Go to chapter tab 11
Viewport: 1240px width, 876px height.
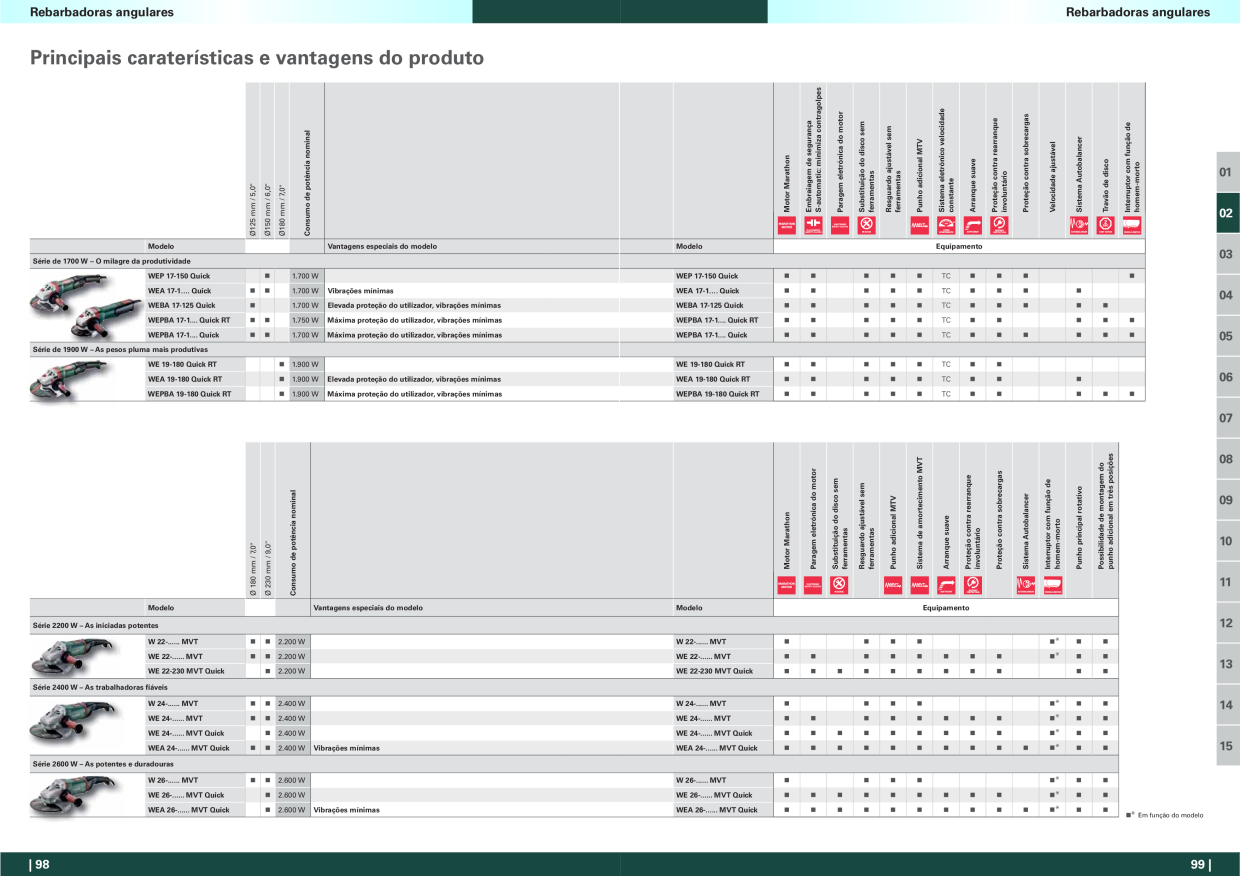[x=1228, y=582]
